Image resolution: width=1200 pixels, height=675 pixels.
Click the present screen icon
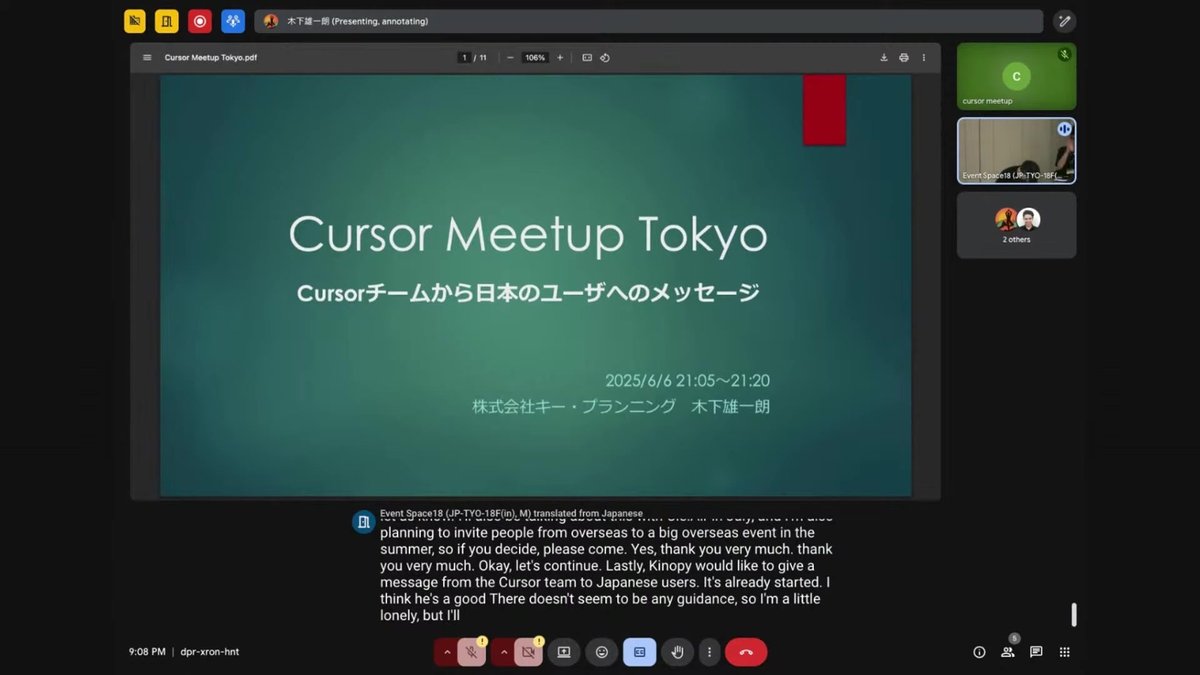pyautogui.click(x=563, y=651)
